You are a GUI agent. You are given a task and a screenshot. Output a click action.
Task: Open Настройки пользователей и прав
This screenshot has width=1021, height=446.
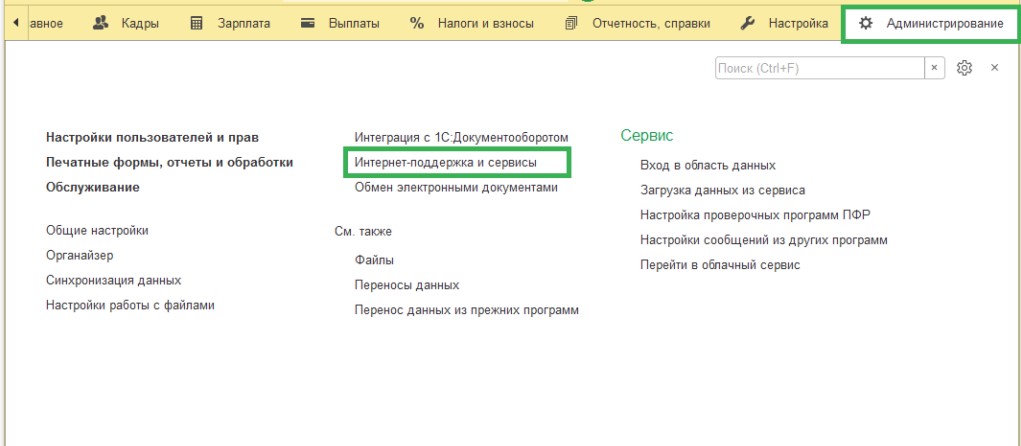(x=159, y=137)
